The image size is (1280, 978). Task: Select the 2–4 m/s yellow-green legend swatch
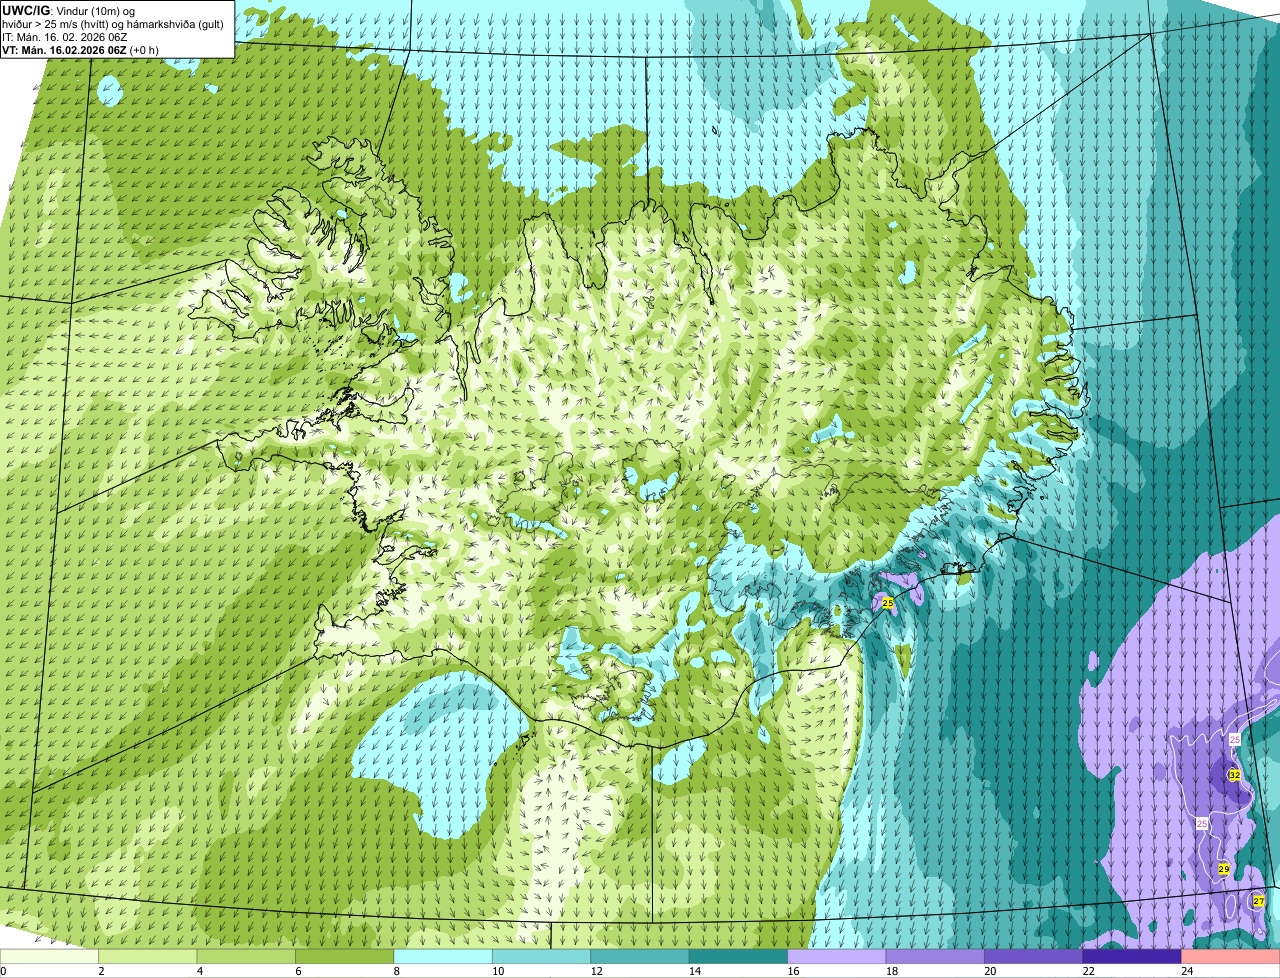tap(148, 956)
